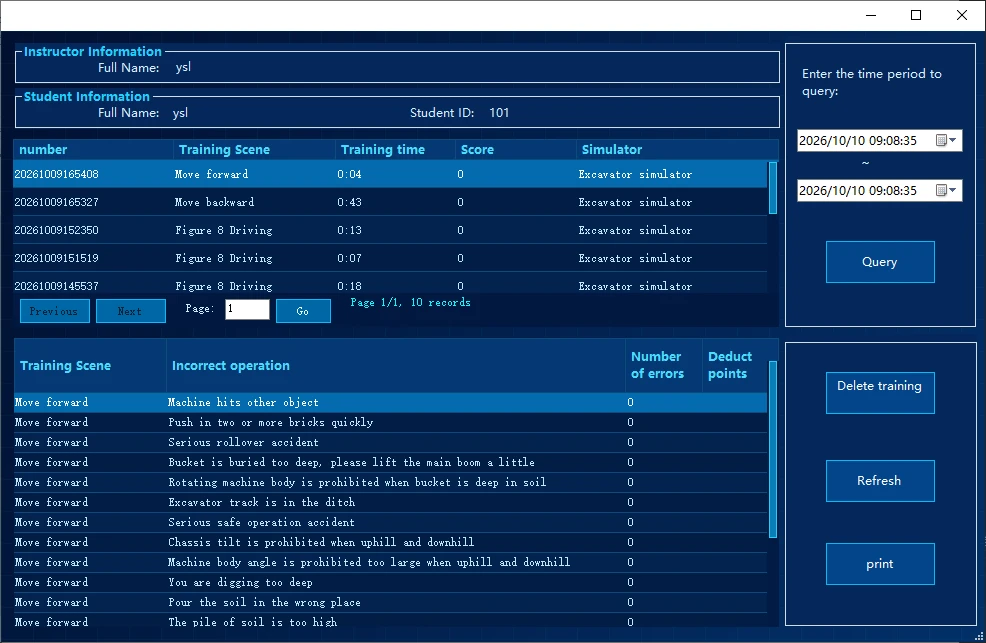Click the Number of errors column header

click(663, 366)
